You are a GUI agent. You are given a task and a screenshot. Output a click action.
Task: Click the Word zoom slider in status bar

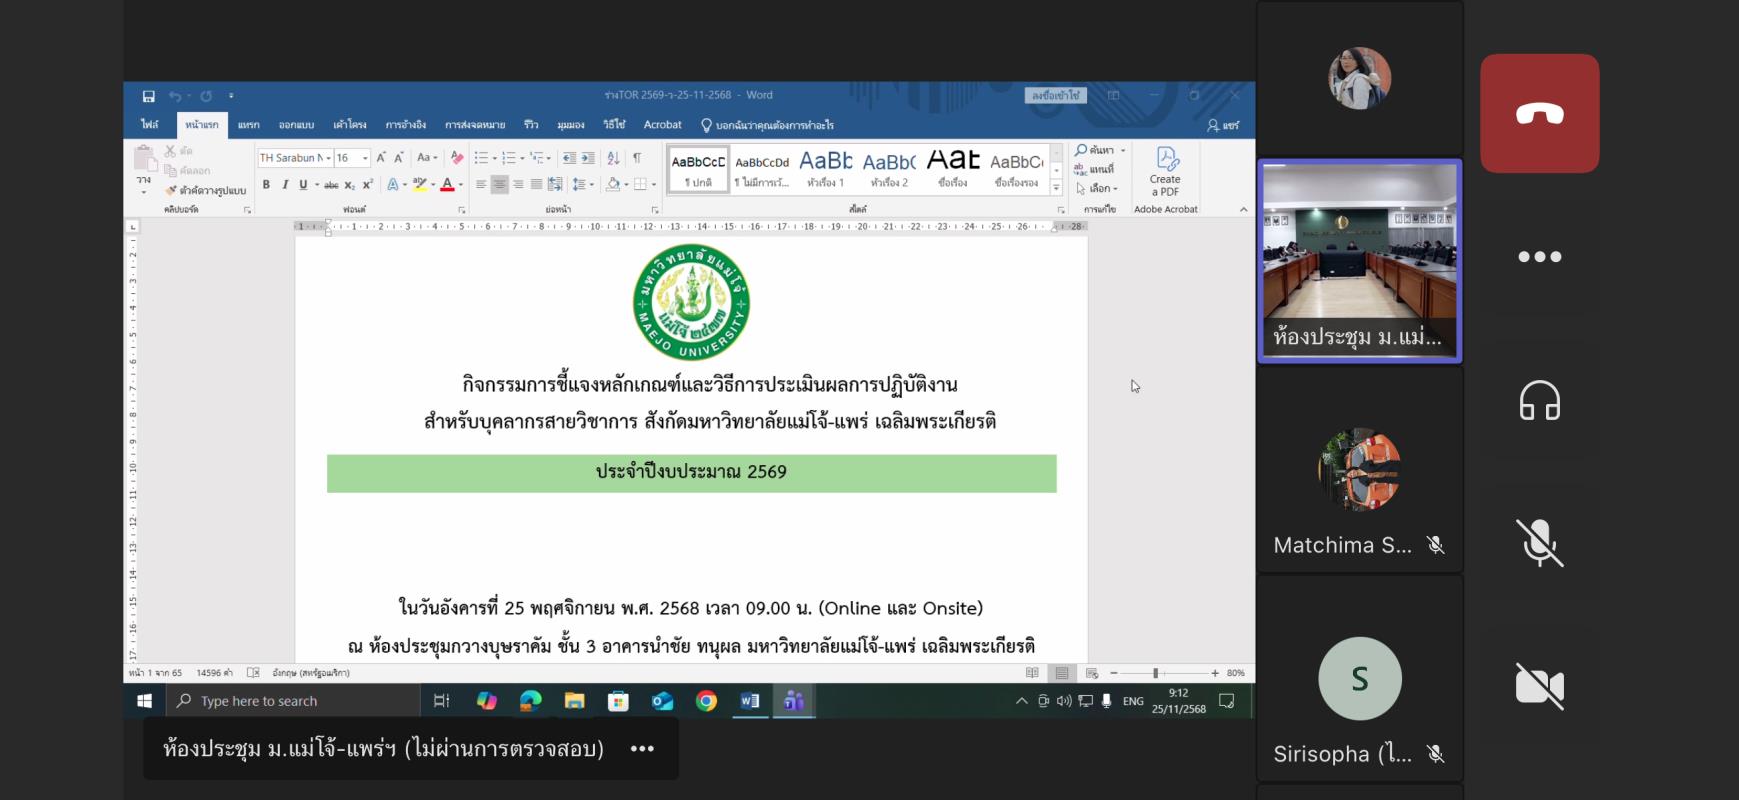(x=1155, y=673)
